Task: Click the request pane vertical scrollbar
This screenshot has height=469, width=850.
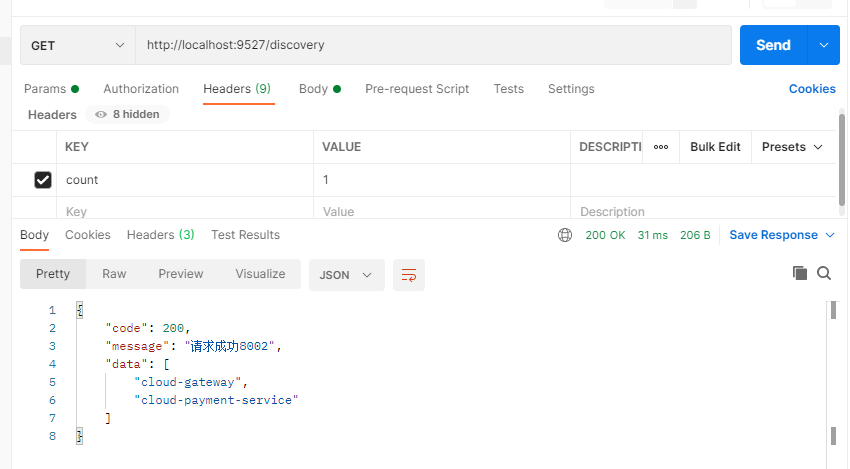Action: [841, 160]
